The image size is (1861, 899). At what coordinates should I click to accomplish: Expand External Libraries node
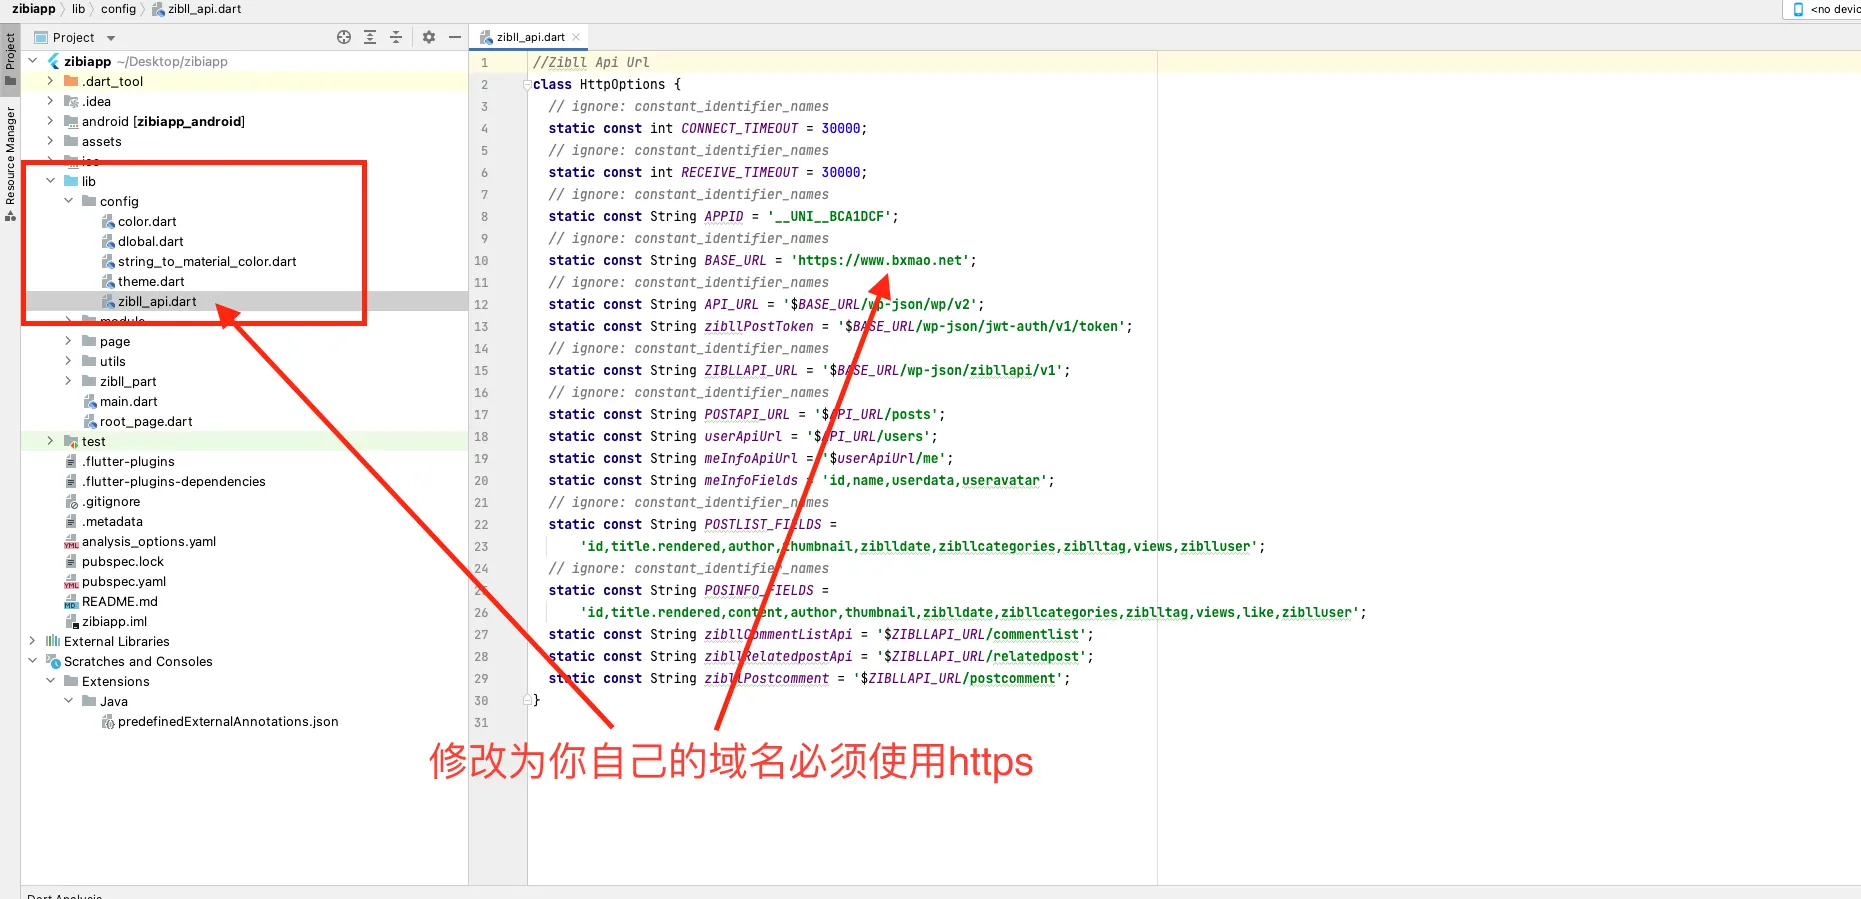coord(33,641)
